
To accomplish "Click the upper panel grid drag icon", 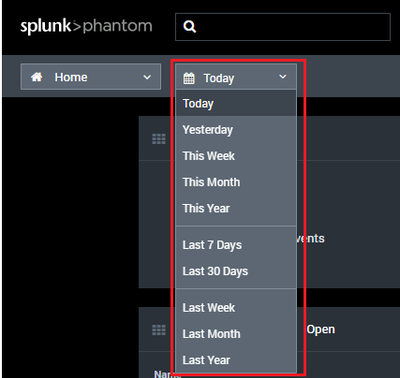I will [159, 139].
